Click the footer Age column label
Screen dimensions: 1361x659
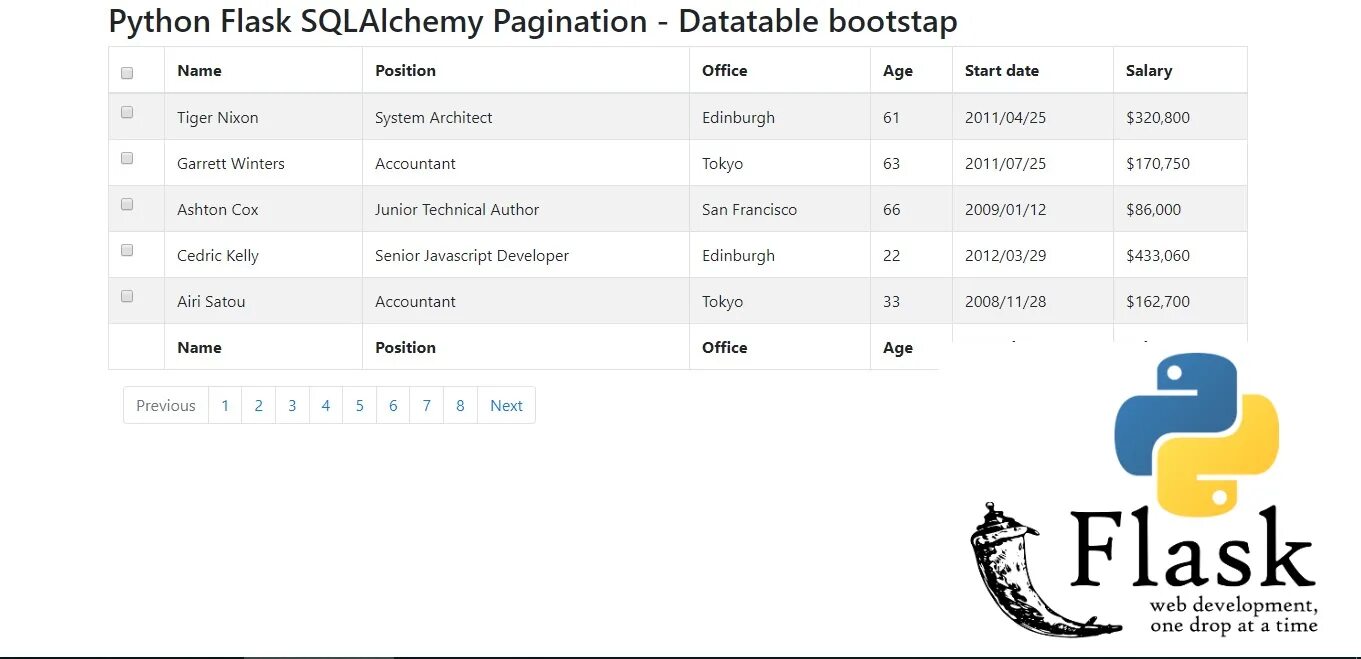[x=898, y=348]
